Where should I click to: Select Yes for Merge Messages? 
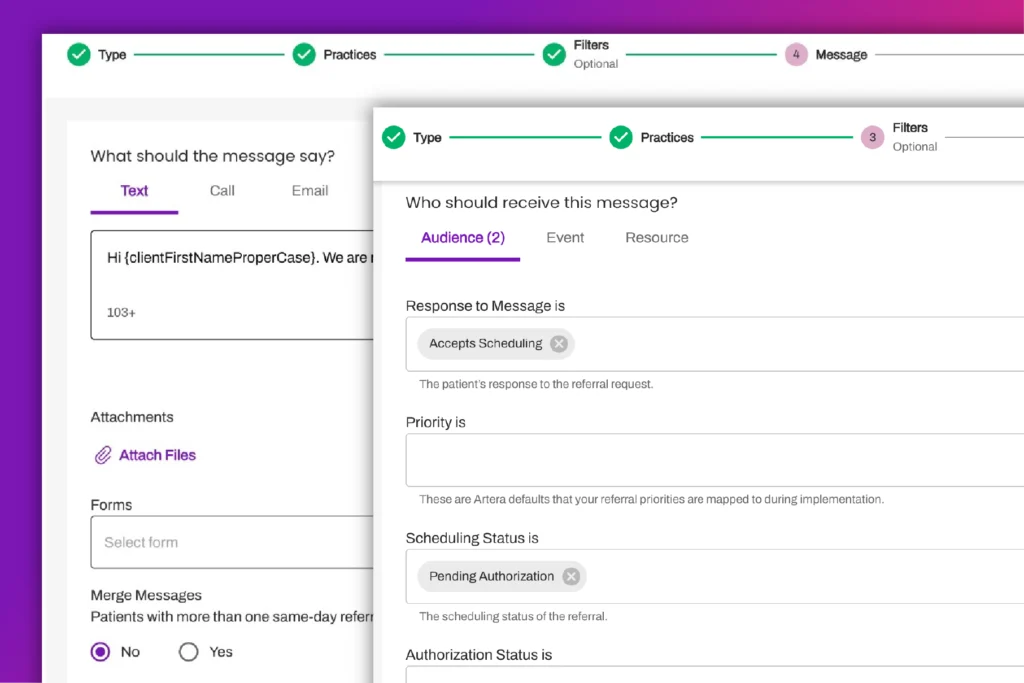189,652
